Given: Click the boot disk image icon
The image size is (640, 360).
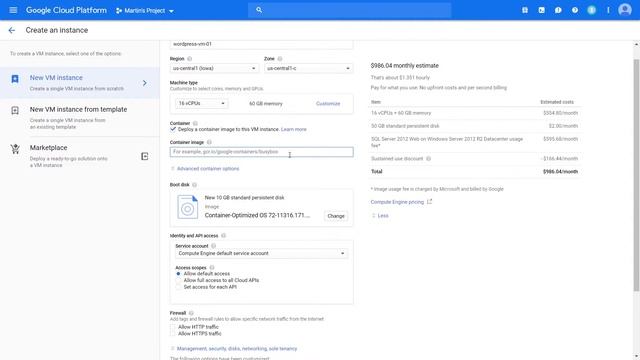Looking at the screenshot, I should pos(187,207).
